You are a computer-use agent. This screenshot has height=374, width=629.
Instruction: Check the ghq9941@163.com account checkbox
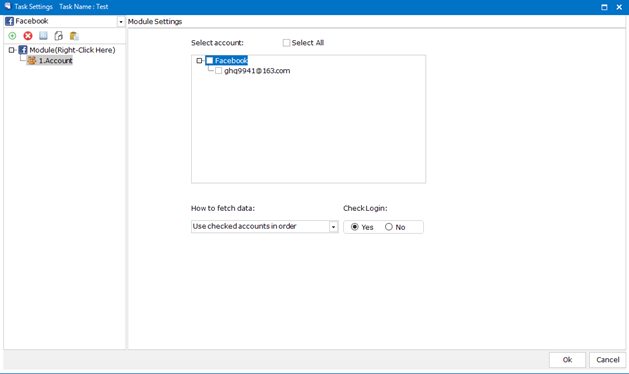pyautogui.click(x=219, y=71)
